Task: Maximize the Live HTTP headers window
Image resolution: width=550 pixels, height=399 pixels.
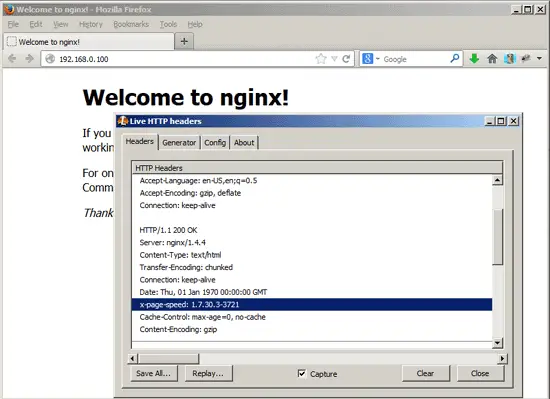Action: point(501,121)
